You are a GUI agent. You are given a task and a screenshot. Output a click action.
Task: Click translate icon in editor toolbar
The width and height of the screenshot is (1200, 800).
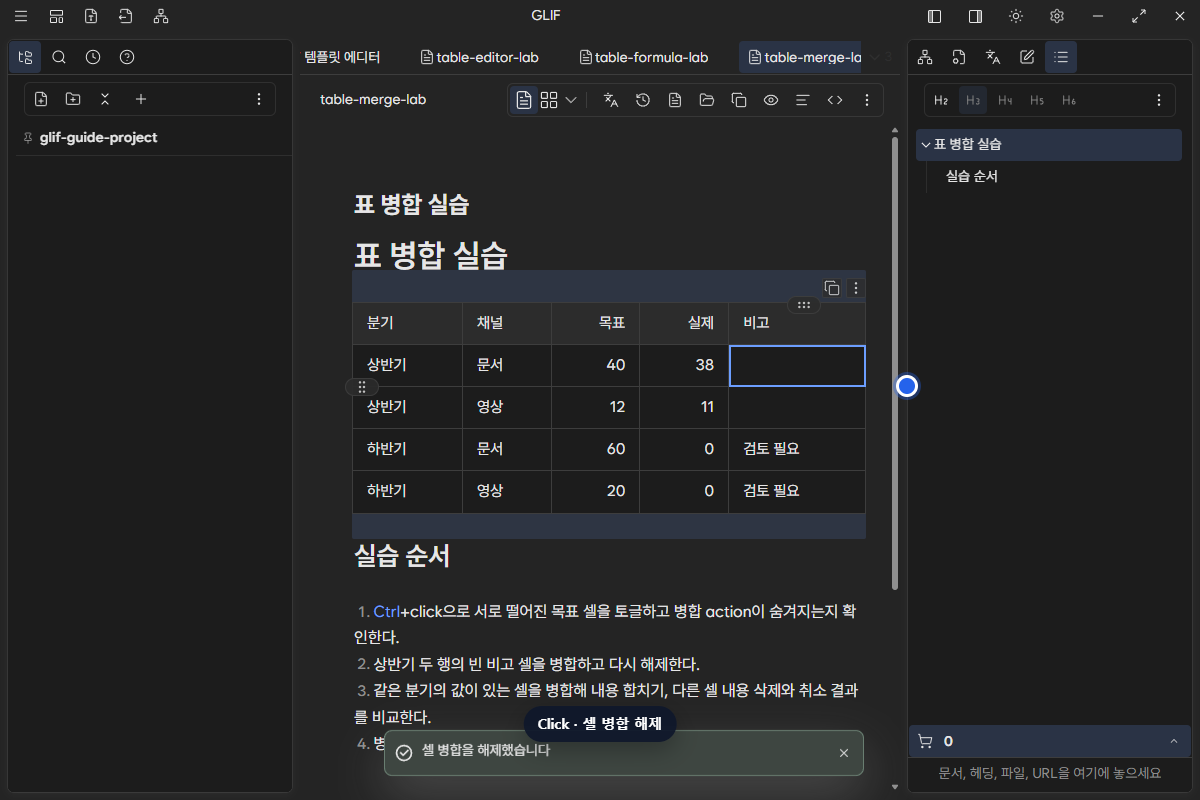(611, 100)
